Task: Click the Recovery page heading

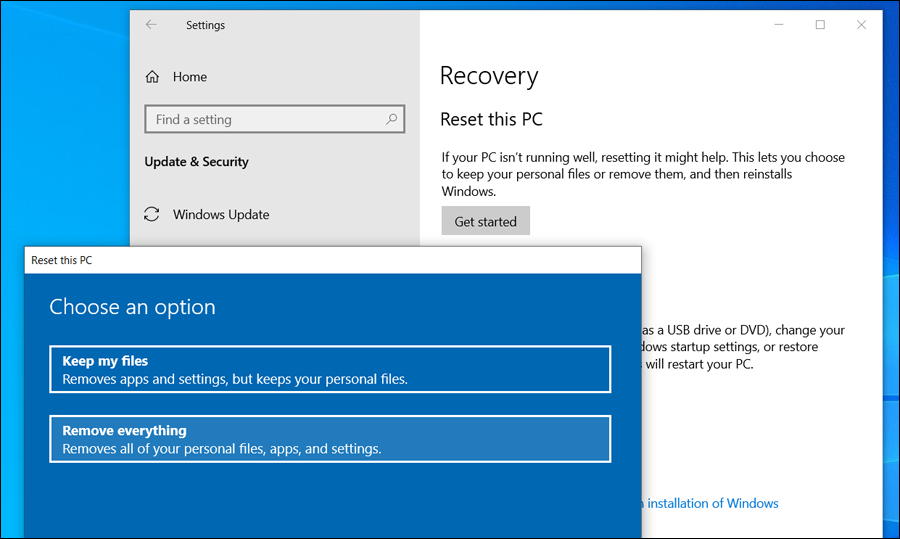Action: point(489,76)
